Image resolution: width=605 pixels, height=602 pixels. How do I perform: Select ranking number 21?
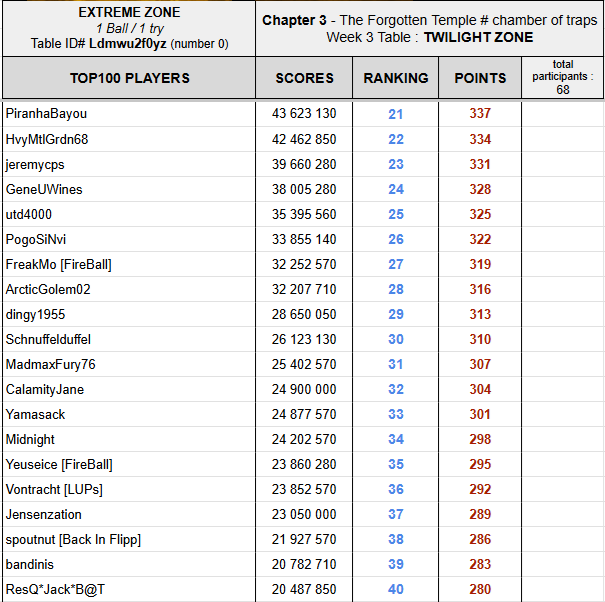pyautogui.click(x=395, y=114)
